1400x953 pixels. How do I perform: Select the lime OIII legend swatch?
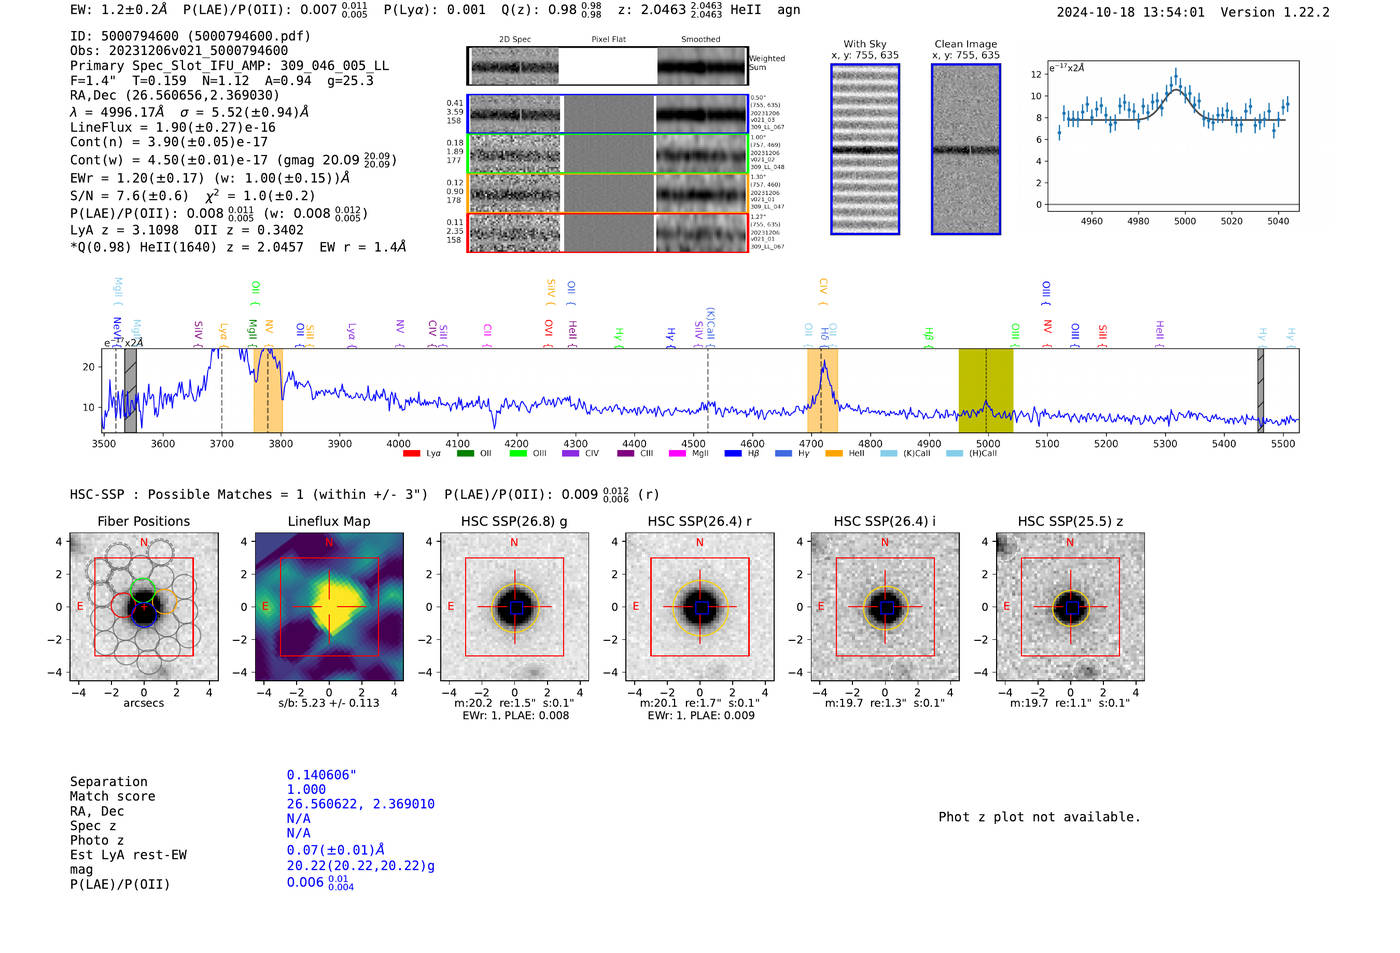518,454
